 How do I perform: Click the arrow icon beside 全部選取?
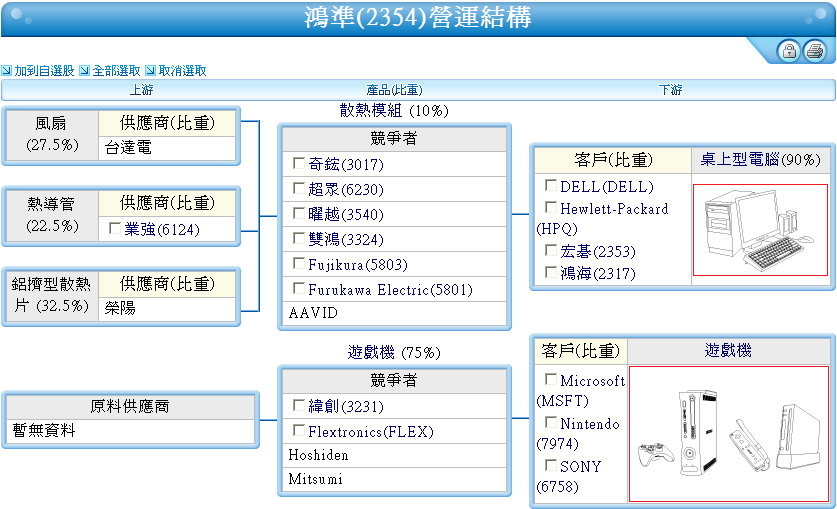(x=84, y=70)
